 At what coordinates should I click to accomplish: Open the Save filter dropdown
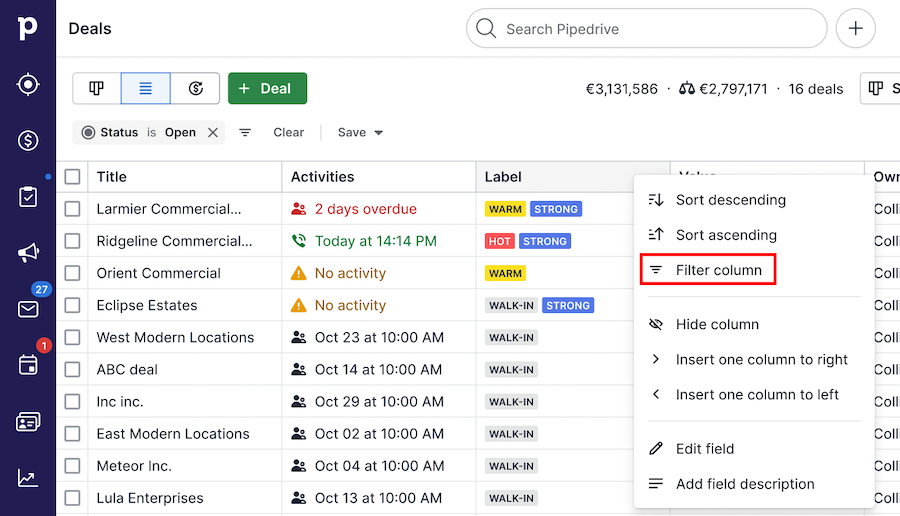click(x=360, y=132)
